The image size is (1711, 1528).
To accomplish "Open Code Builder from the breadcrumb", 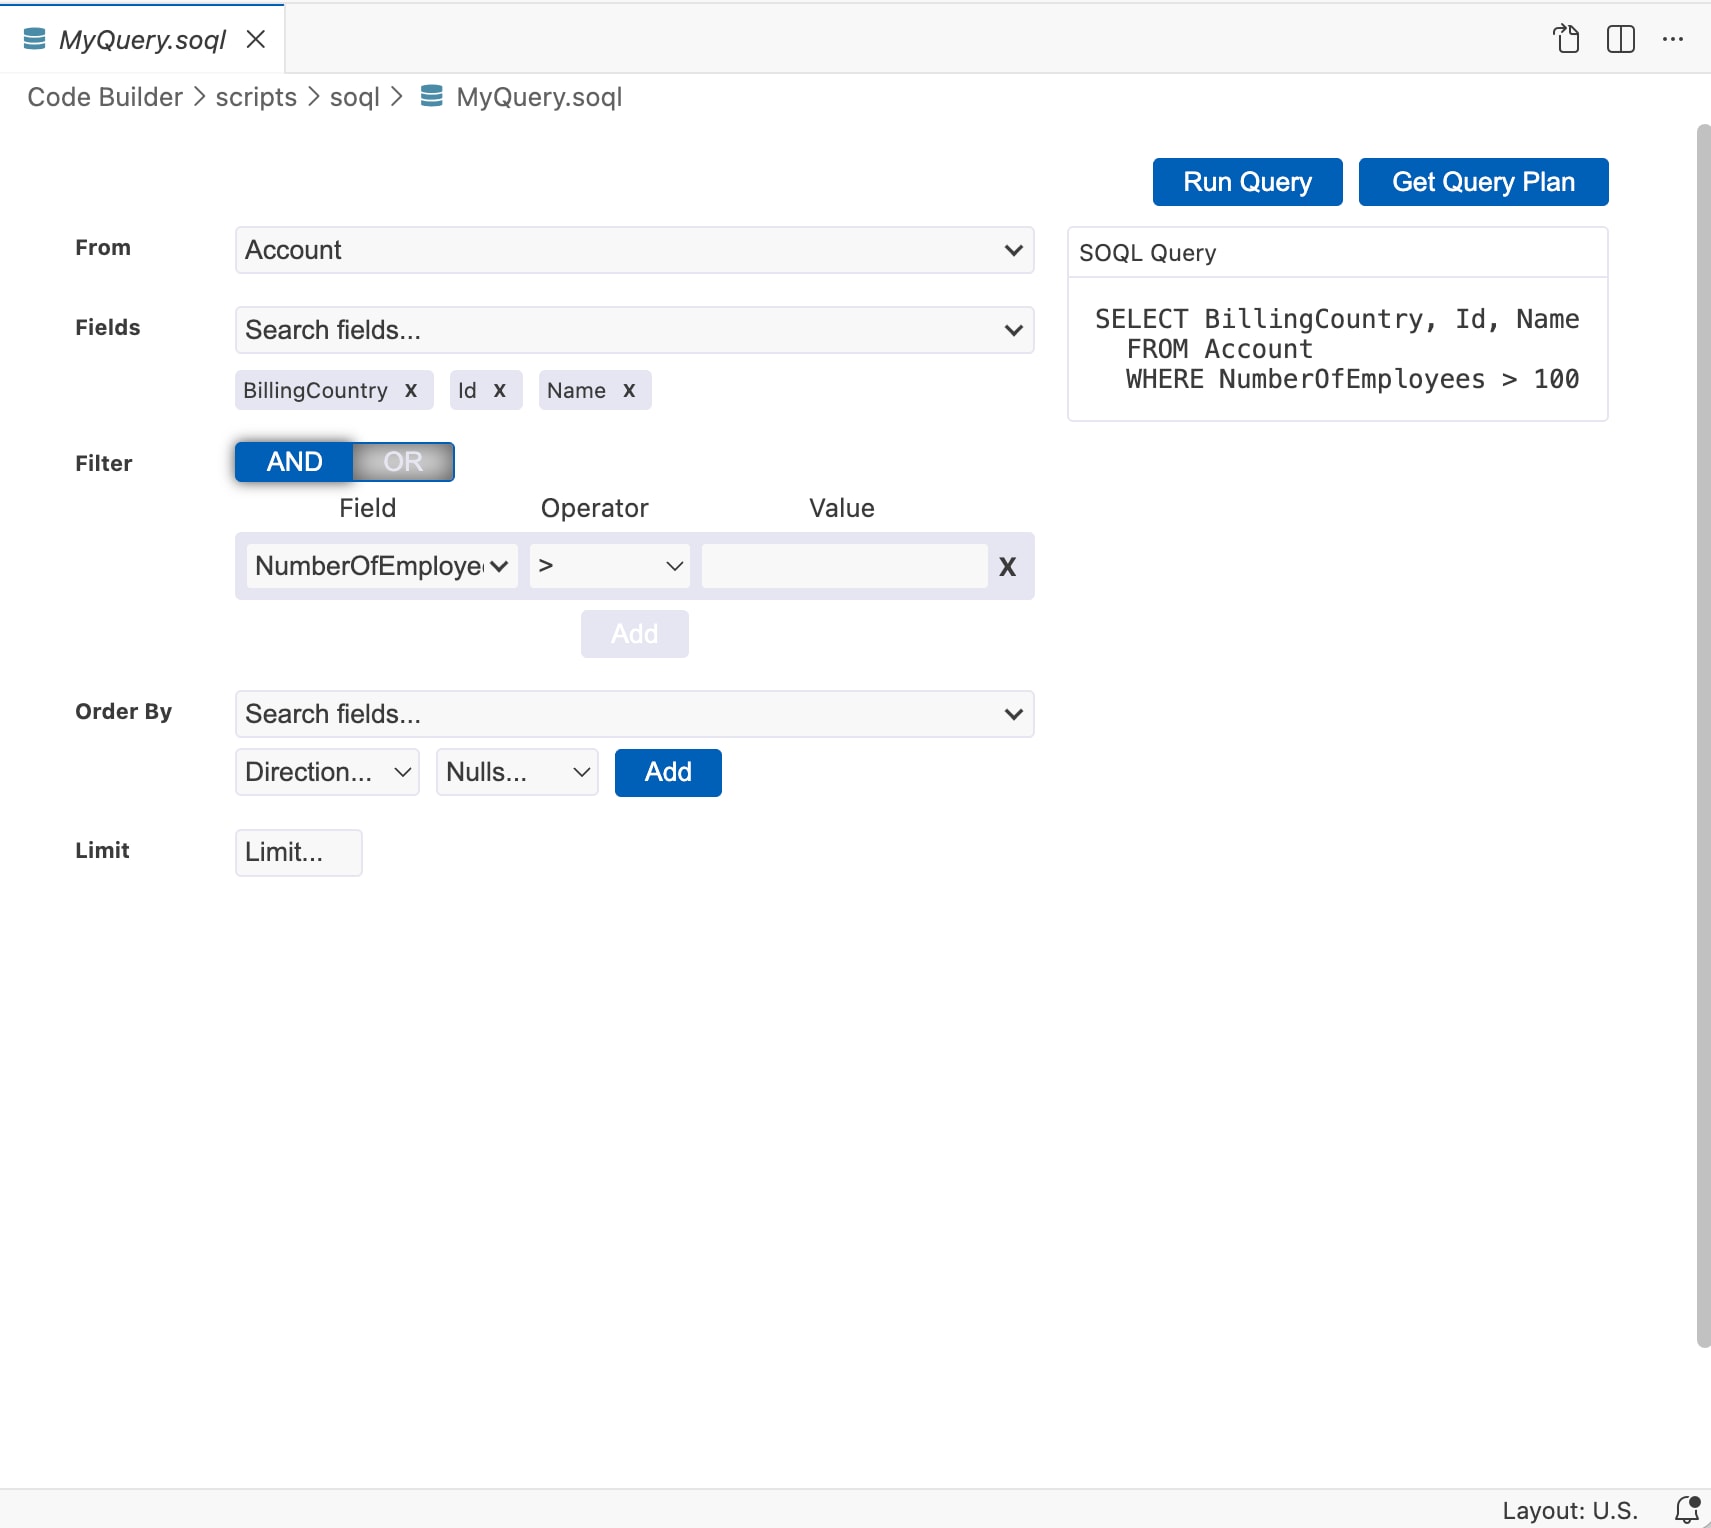I will click(x=104, y=96).
